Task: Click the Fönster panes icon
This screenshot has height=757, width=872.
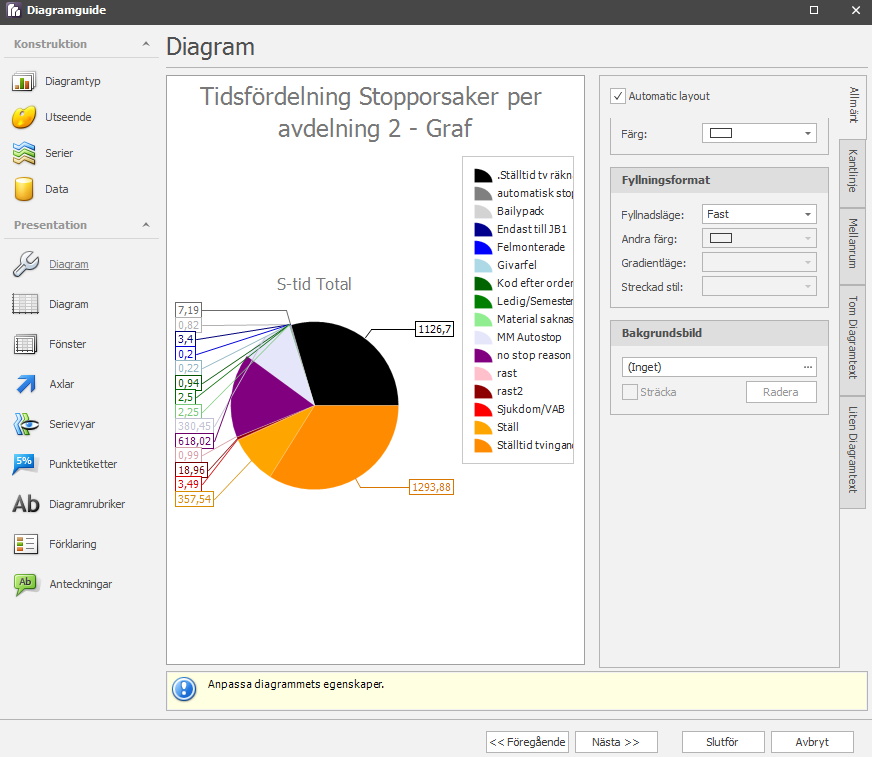Action: (26, 344)
